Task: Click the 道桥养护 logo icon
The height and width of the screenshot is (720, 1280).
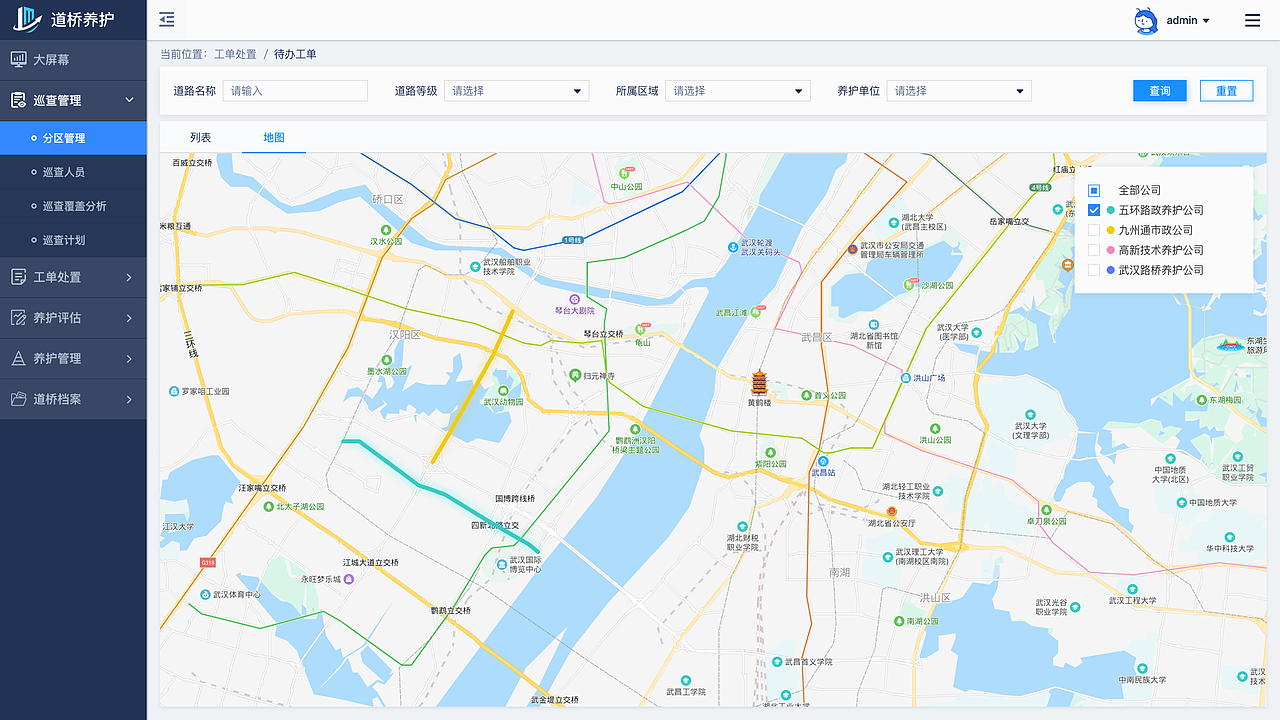Action: point(27,20)
